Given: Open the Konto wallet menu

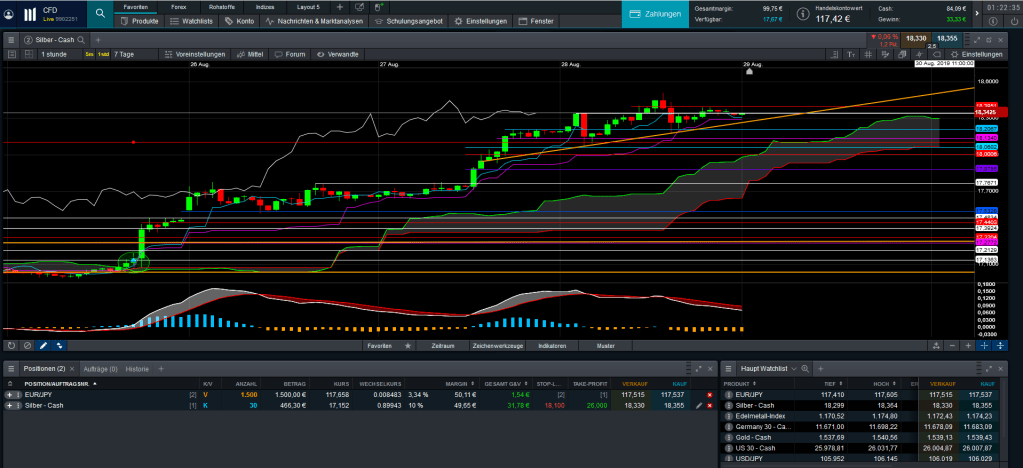Looking at the screenshot, I should pos(239,21).
